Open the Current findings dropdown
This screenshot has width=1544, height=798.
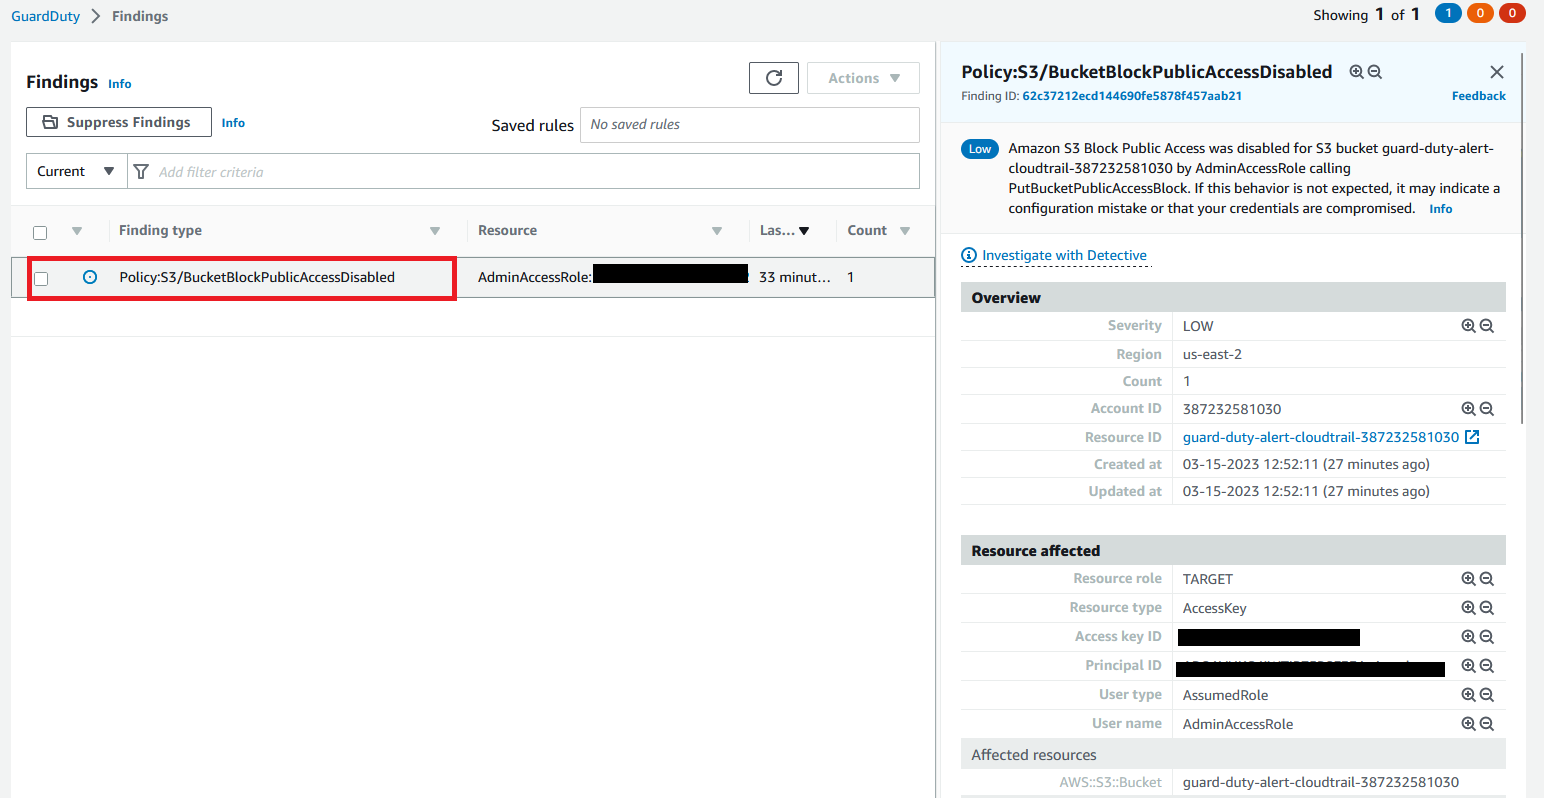(76, 171)
